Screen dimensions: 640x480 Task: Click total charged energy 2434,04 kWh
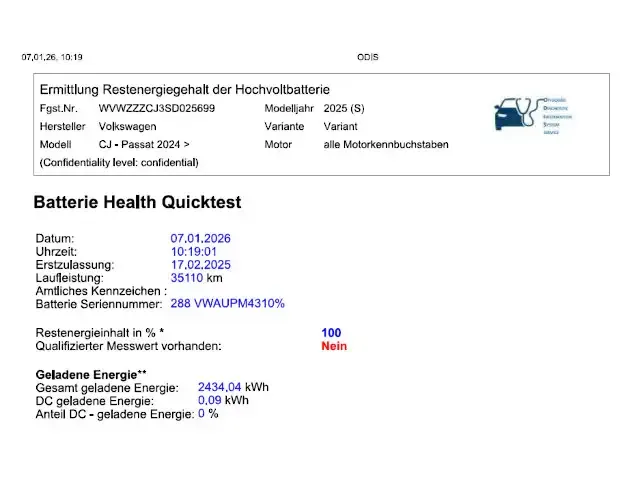coord(233,387)
